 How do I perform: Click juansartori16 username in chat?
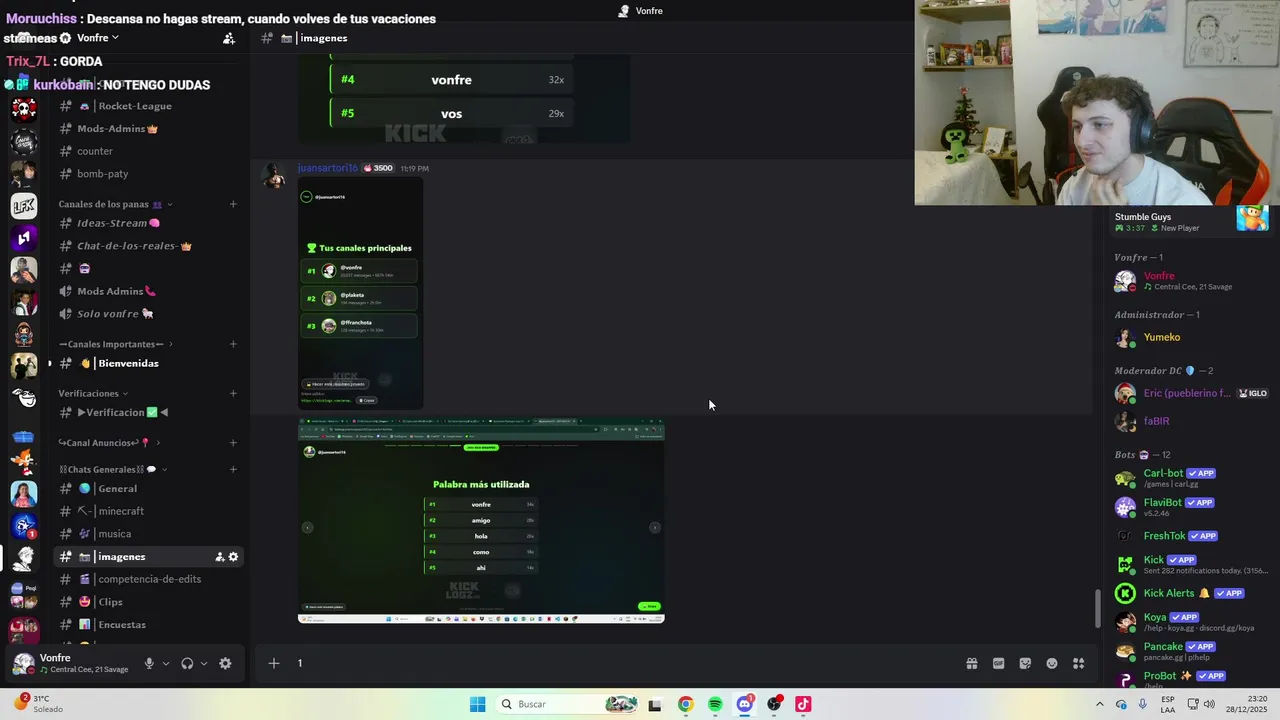[x=327, y=168]
